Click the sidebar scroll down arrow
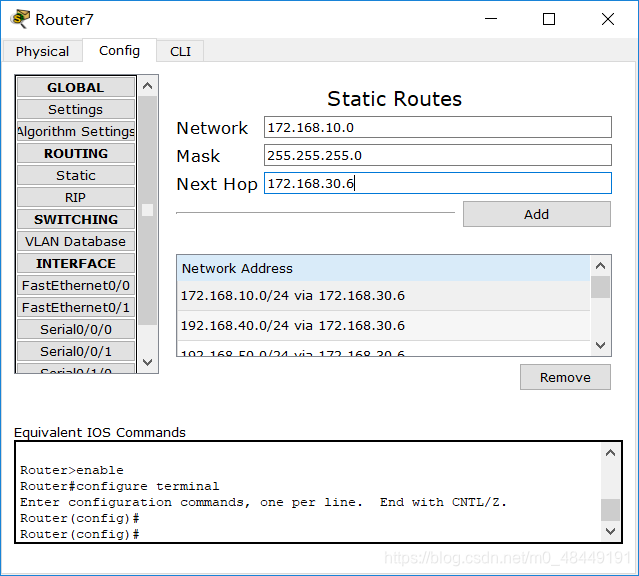This screenshot has width=639, height=576. tap(148, 362)
